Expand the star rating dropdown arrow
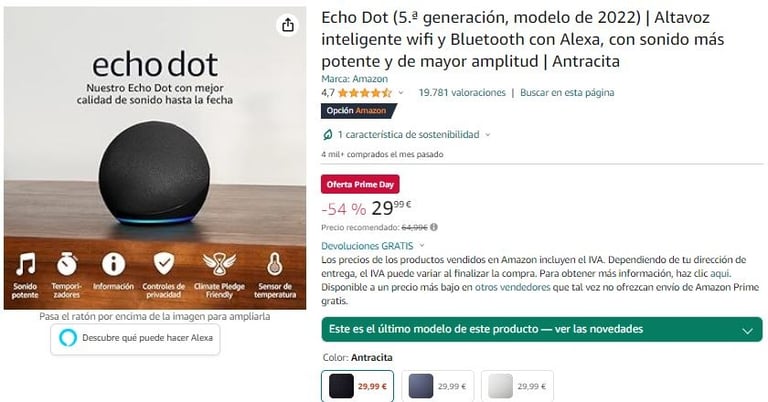The height and width of the screenshot is (402, 768). 401,93
